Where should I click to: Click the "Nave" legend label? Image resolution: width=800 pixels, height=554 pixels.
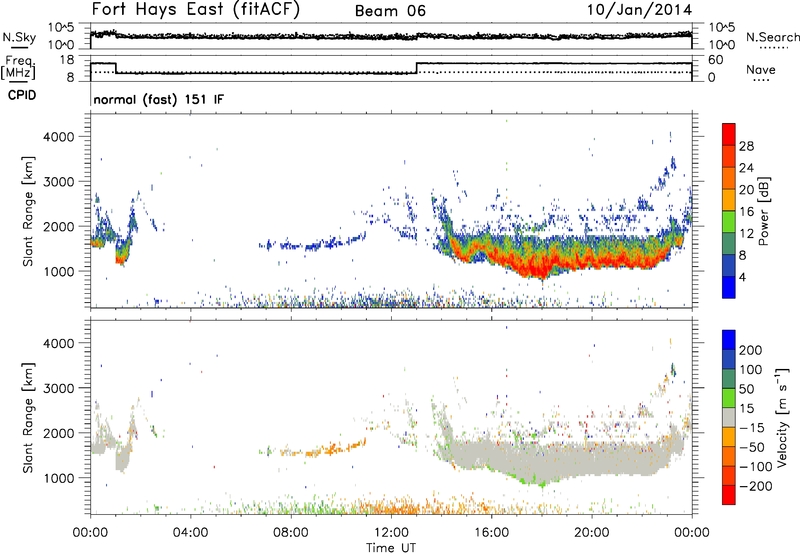pyautogui.click(x=761, y=69)
